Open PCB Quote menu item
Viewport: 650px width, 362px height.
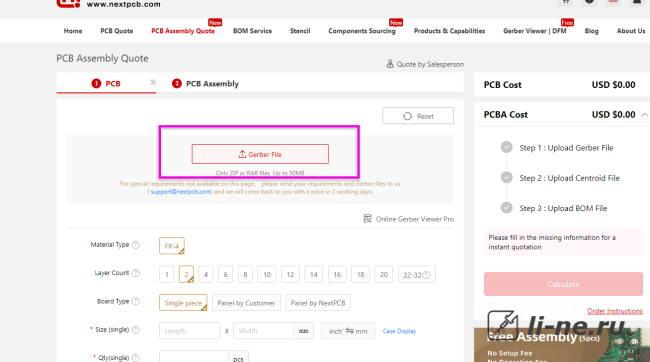[x=117, y=31]
